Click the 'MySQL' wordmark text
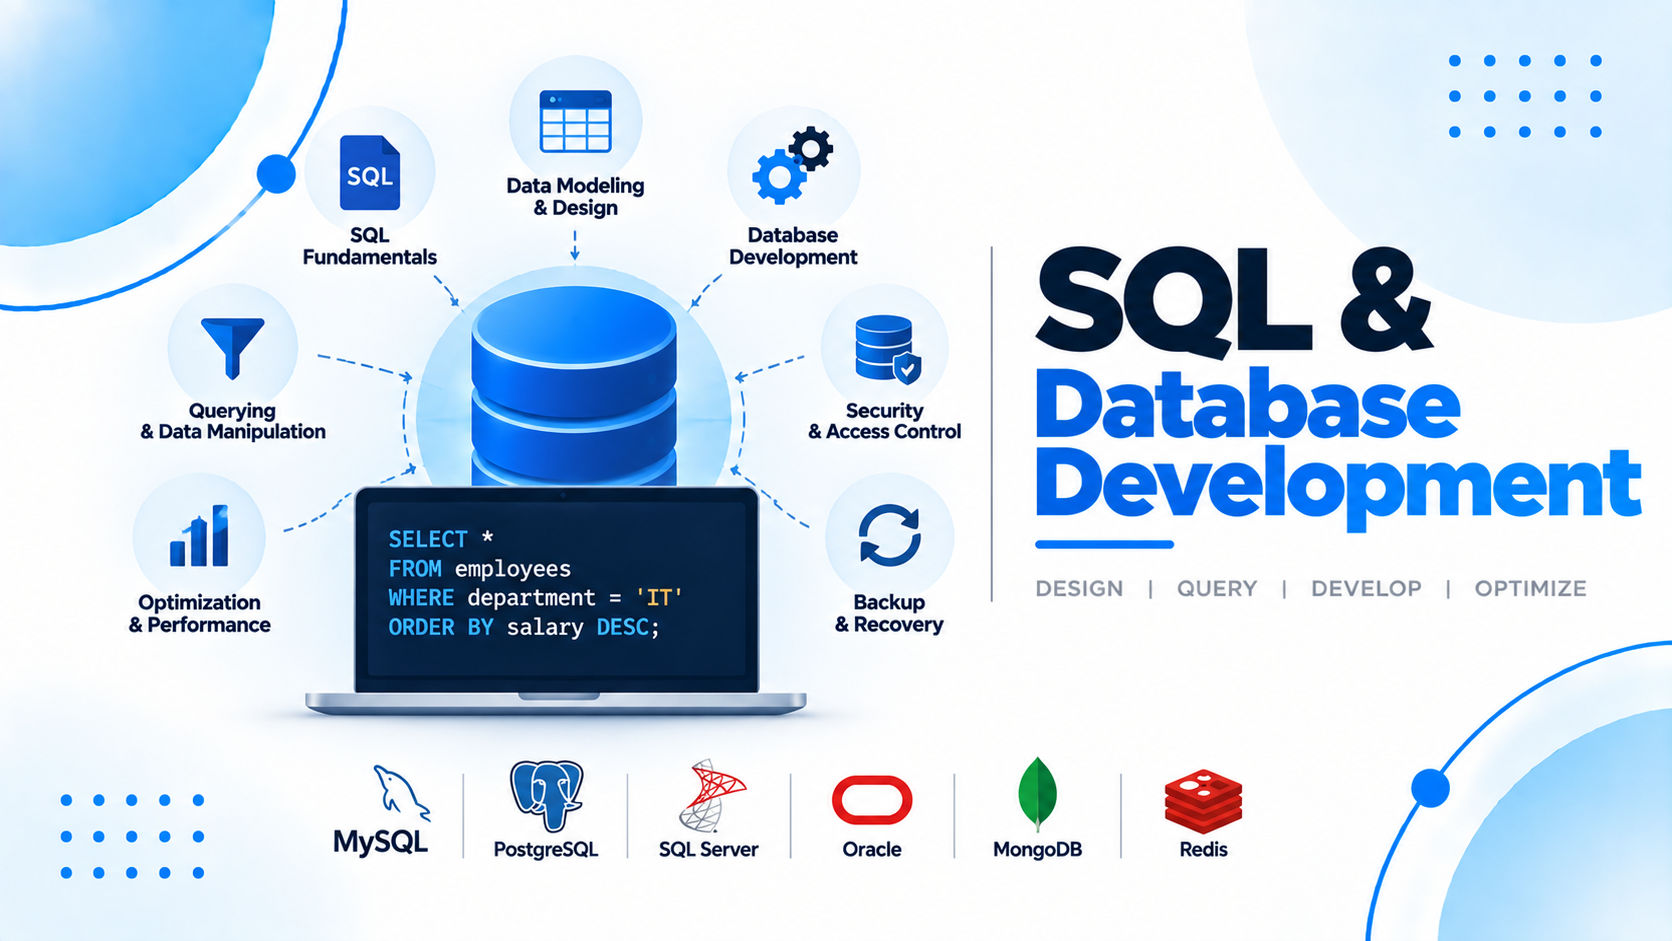 [380, 842]
